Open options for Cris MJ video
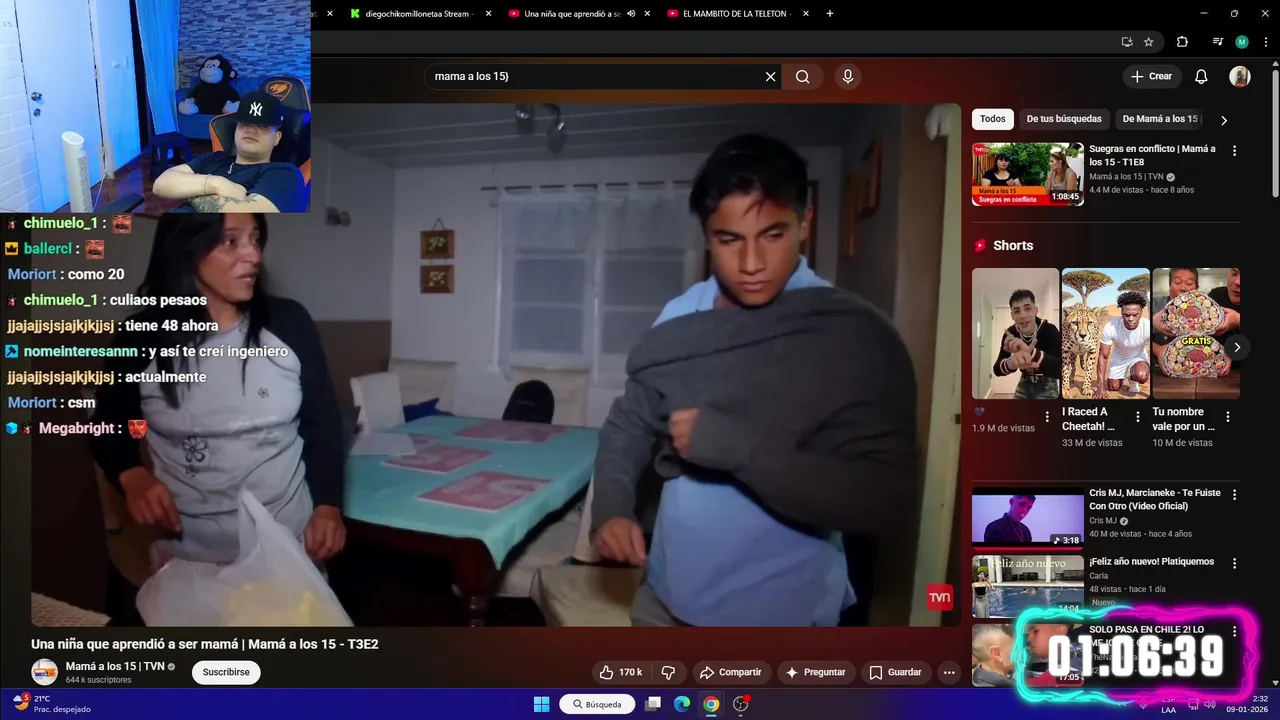1280x720 pixels. tap(1234, 495)
